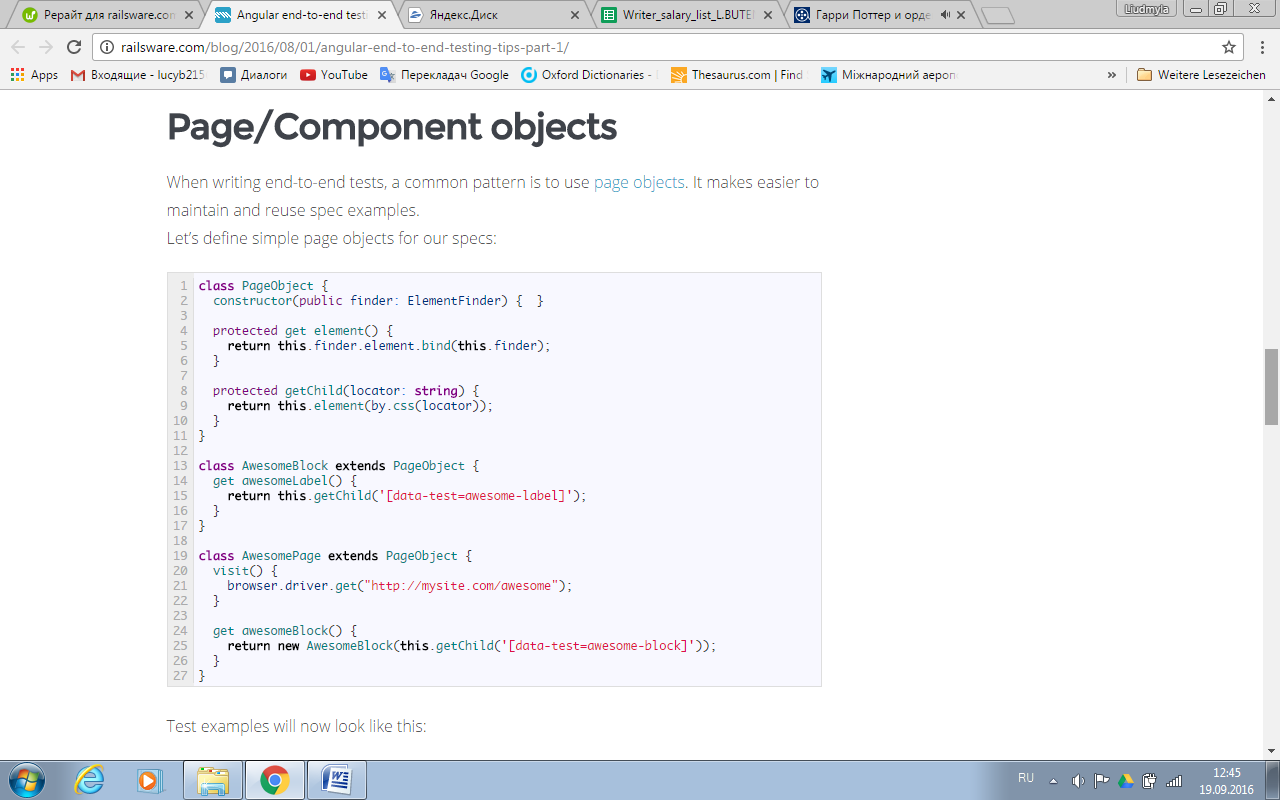Open the YouTube bookmark
This screenshot has height=800, width=1280.
334,75
